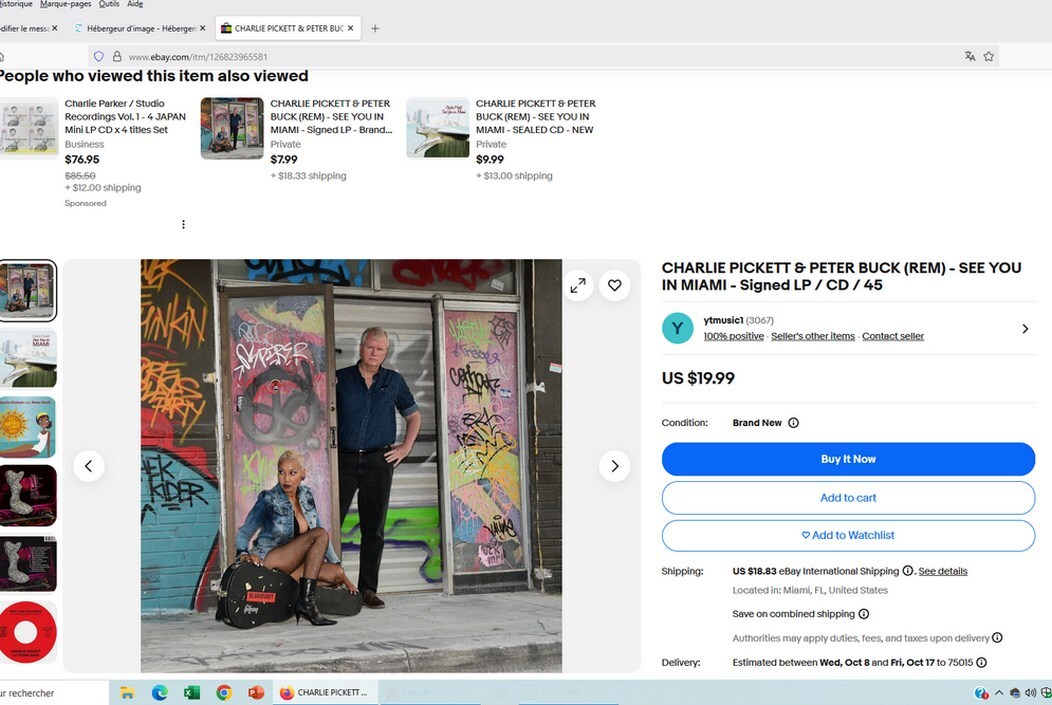Open Microsoft Edge from the taskbar
Image resolution: width=1052 pixels, height=705 pixels.
click(x=160, y=691)
